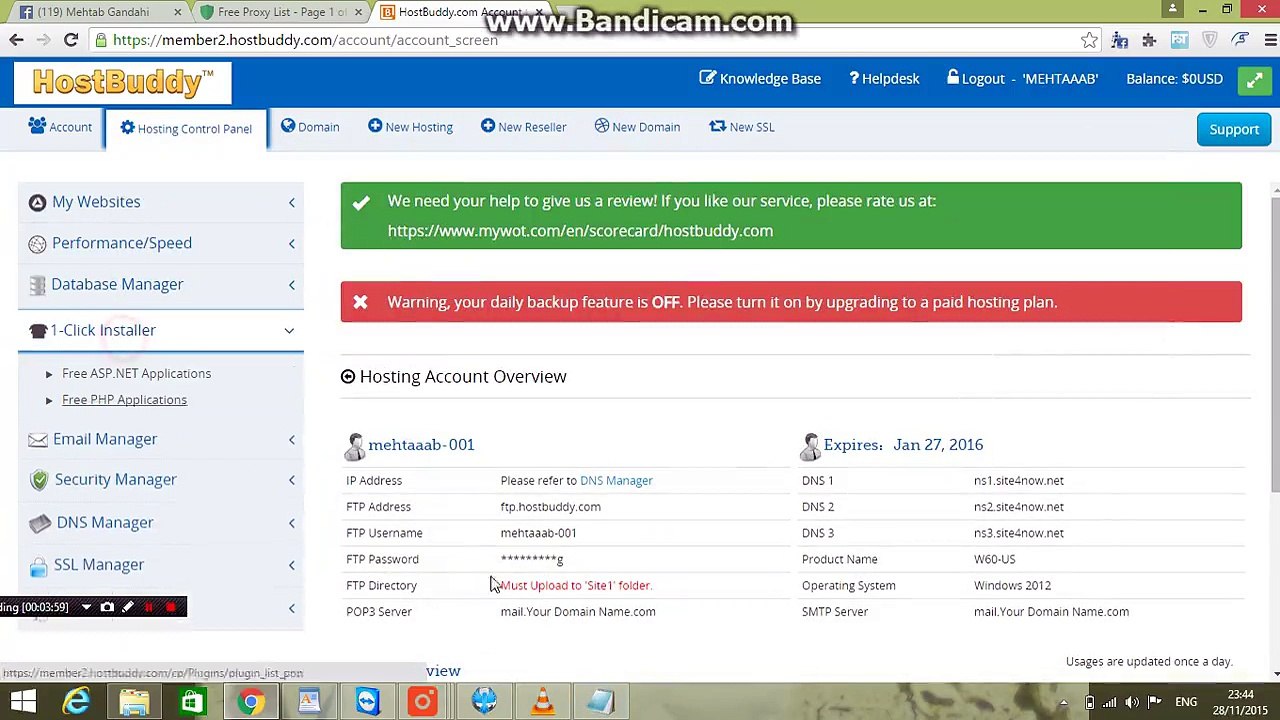
Task: Open Free PHP Applications
Action: click(124, 400)
